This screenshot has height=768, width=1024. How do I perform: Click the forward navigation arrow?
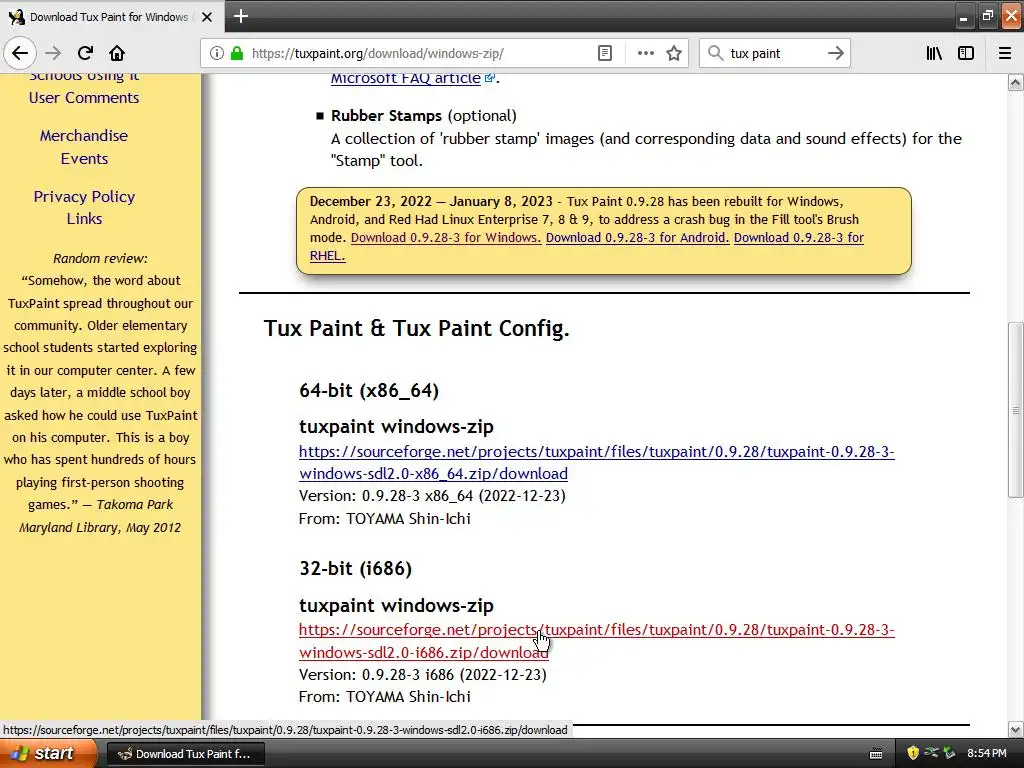tap(53, 53)
